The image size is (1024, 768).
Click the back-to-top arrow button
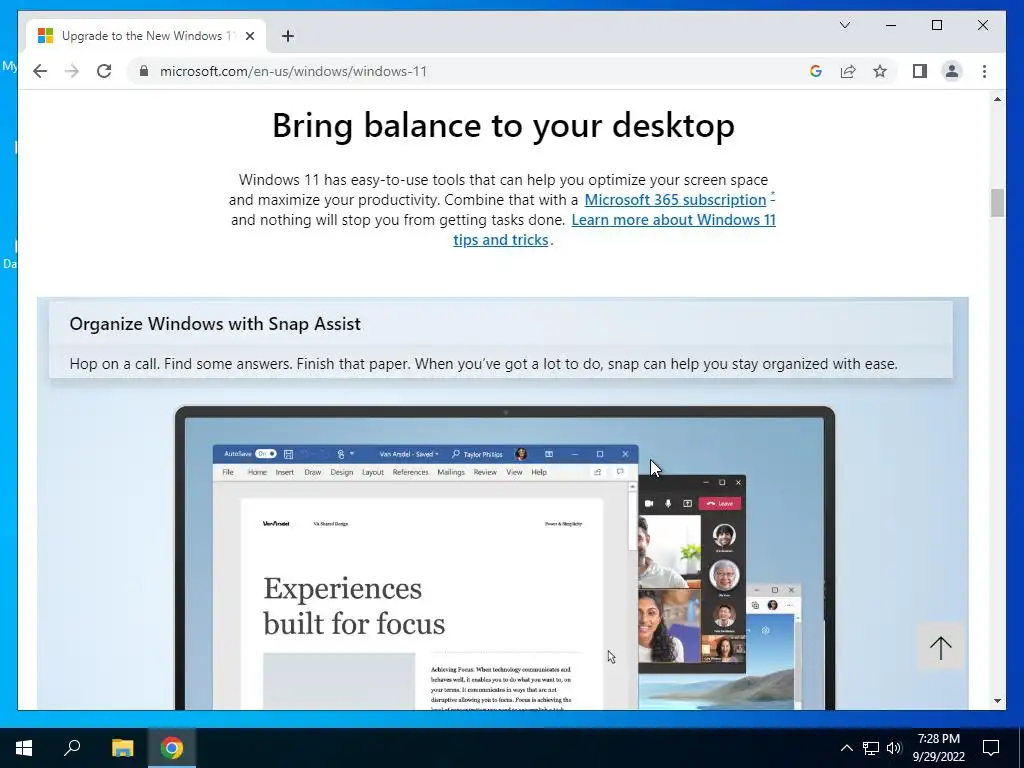(x=940, y=647)
